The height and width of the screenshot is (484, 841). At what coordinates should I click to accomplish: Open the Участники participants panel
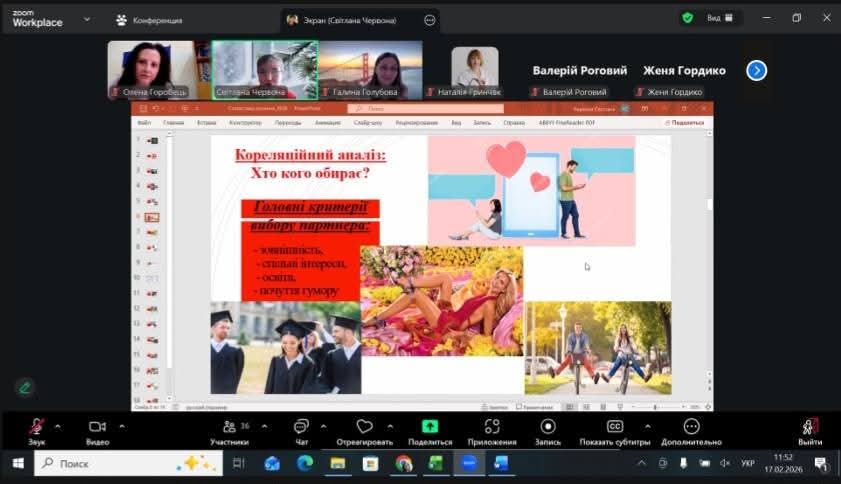pos(229,427)
